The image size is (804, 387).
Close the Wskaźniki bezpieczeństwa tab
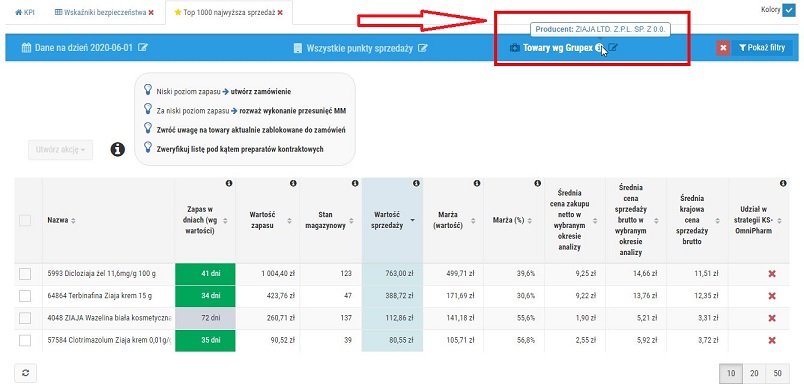151,12
